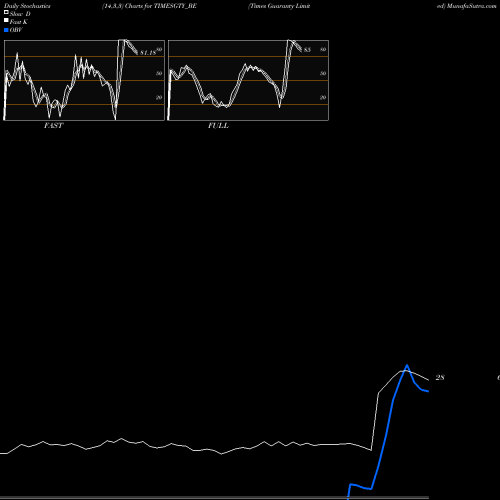Click the 81.18 value in FAST chart
The image size is (500, 500).
(x=148, y=53)
